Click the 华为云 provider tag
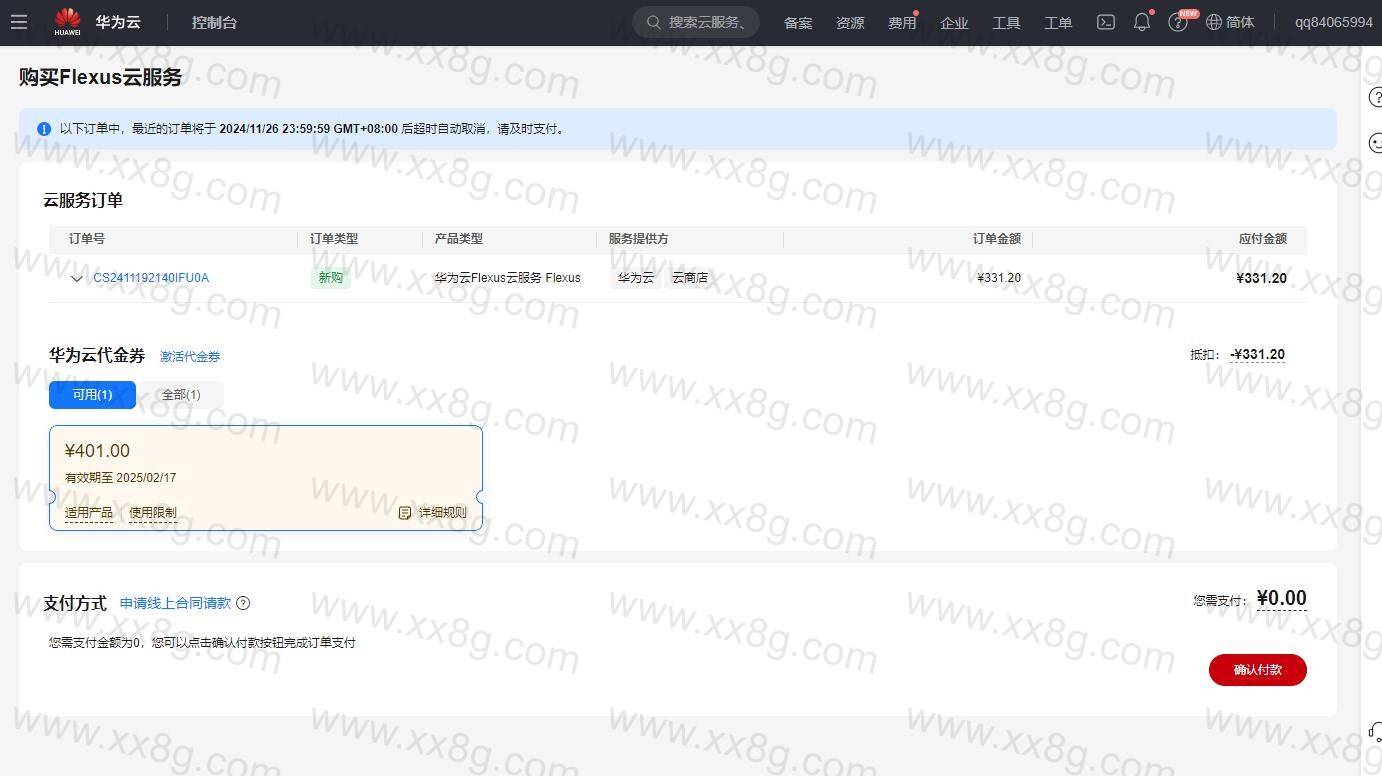1382x776 pixels. (x=635, y=278)
